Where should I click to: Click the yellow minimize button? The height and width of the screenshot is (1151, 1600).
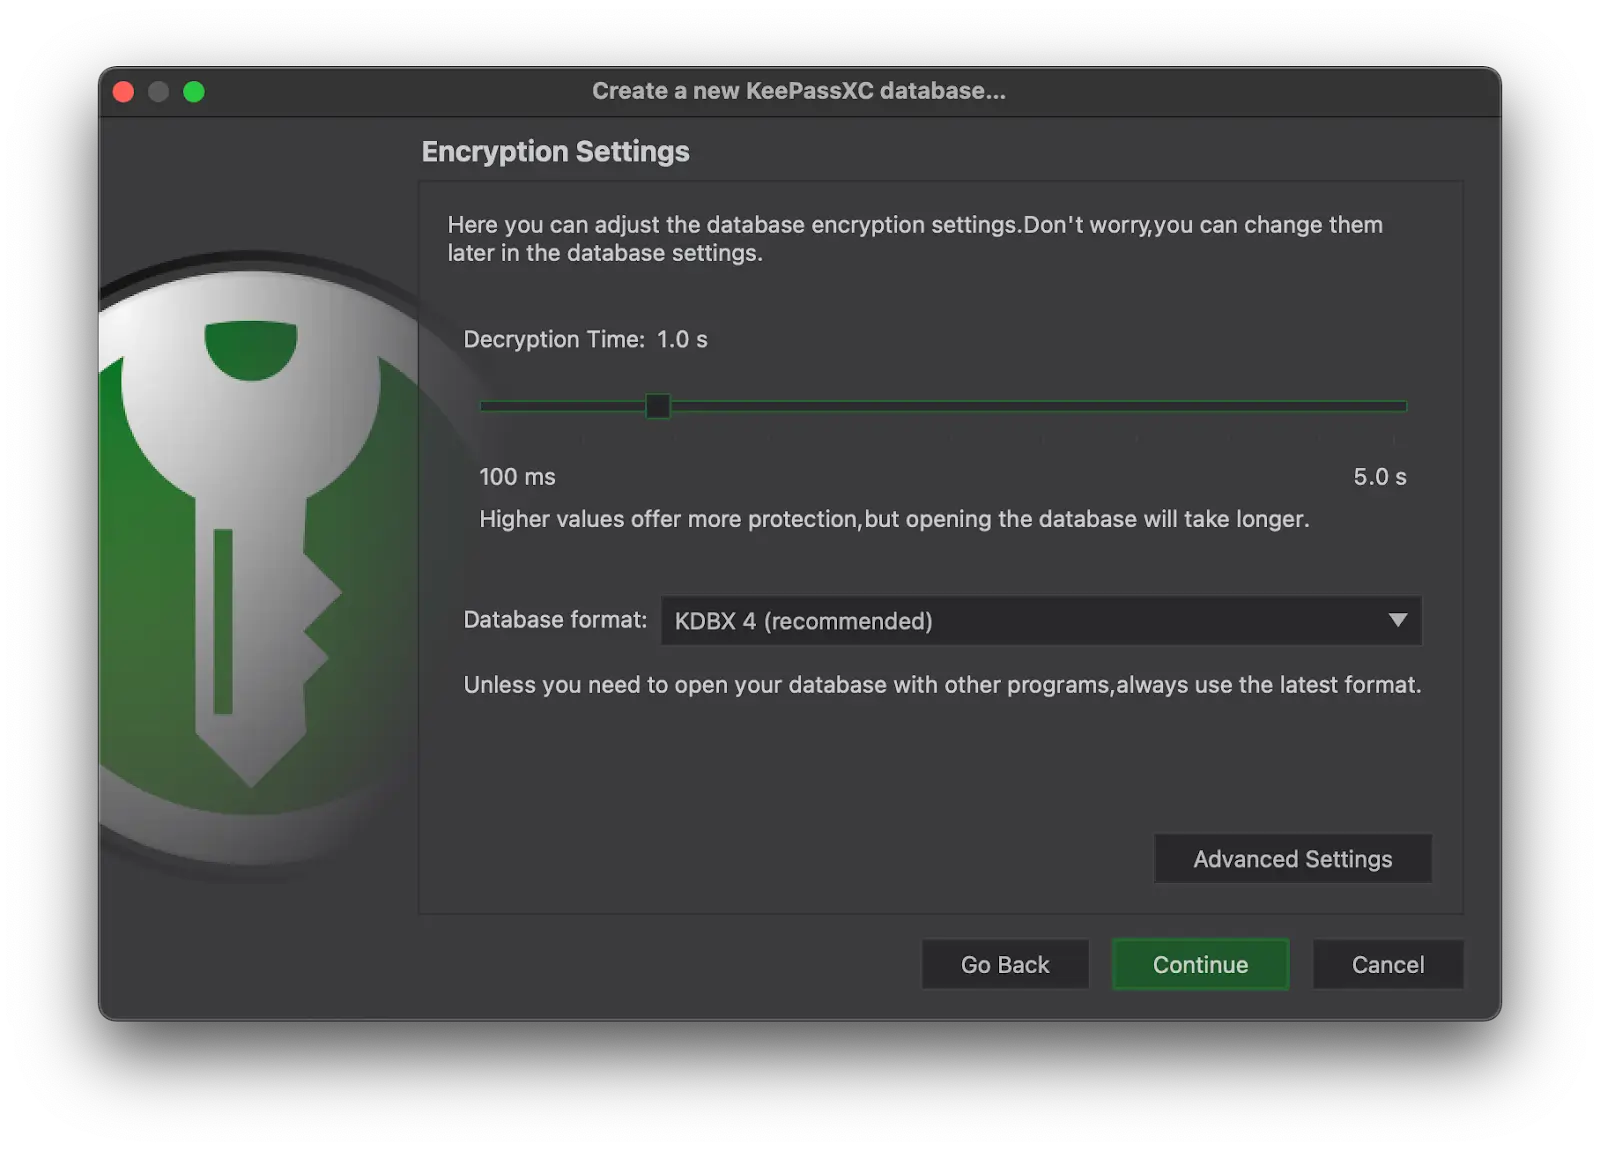click(x=158, y=91)
